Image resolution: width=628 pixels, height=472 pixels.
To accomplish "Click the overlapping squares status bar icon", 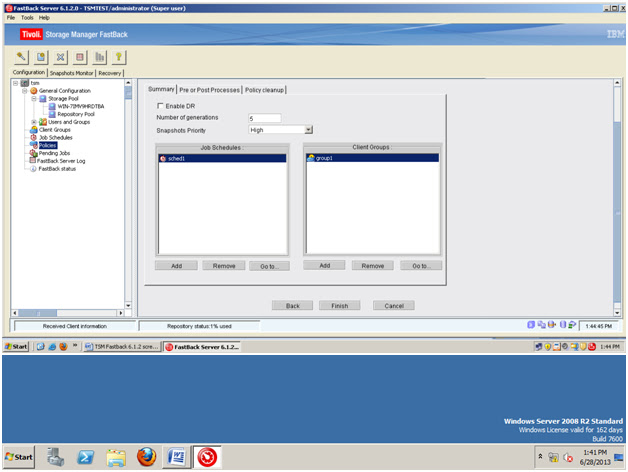I will click(x=541, y=325).
